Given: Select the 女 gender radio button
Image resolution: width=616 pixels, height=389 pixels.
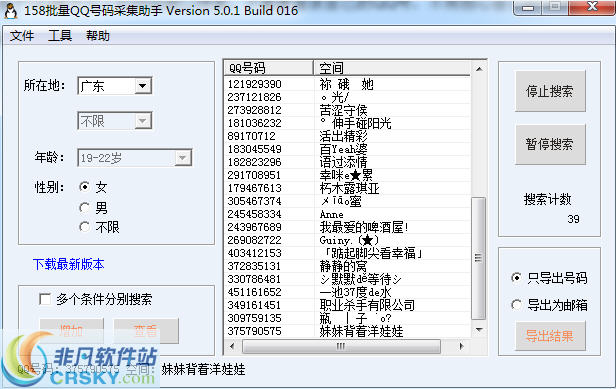Looking at the screenshot, I should click(84, 187).
